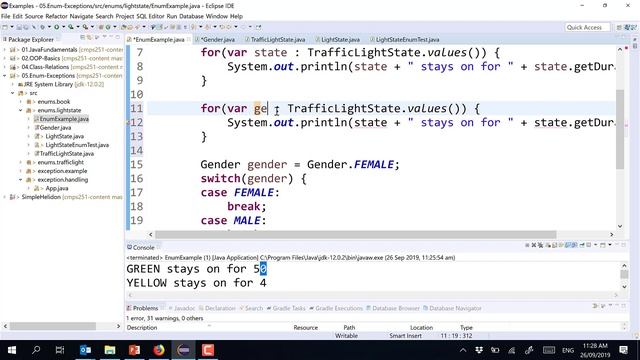Open the SQL Editor menu
The height and width of the screenshot is (360, 640).
(x=150, y=16)
